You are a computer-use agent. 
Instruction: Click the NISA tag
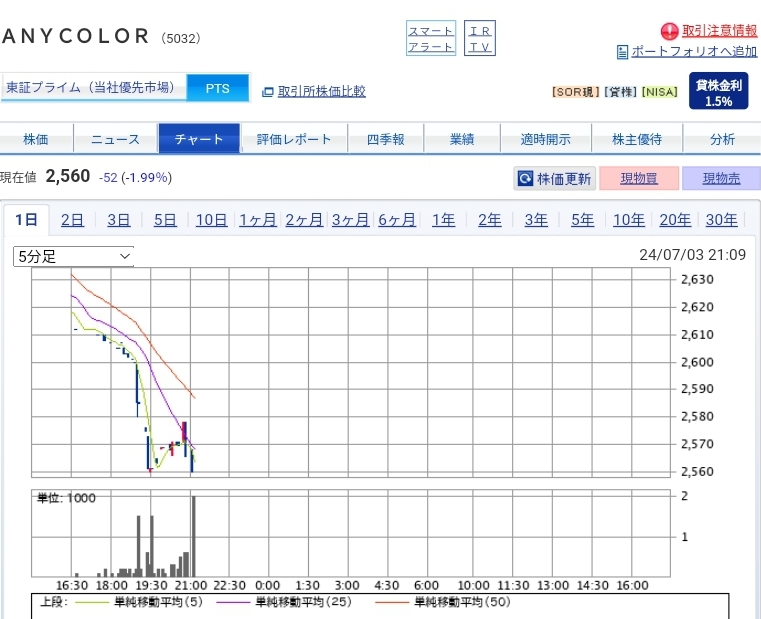point(660,92)
